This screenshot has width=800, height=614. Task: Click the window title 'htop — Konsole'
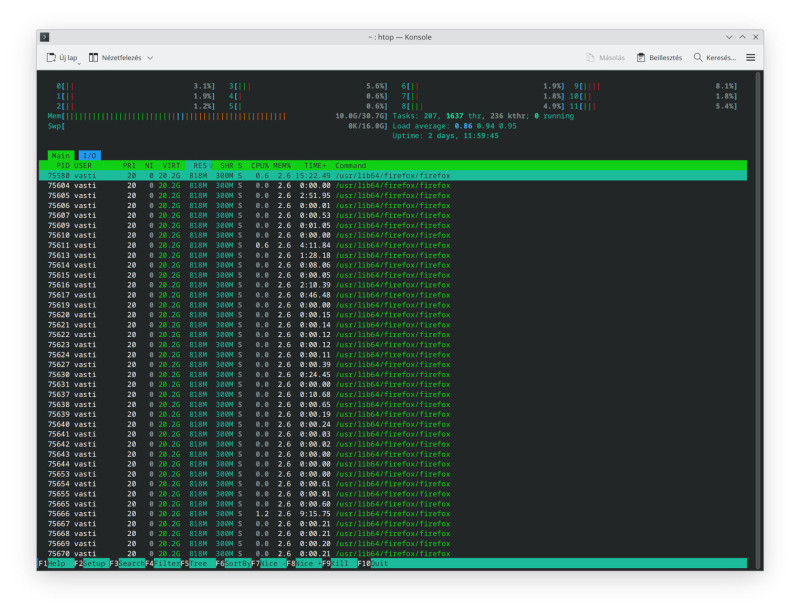[399, 37]
